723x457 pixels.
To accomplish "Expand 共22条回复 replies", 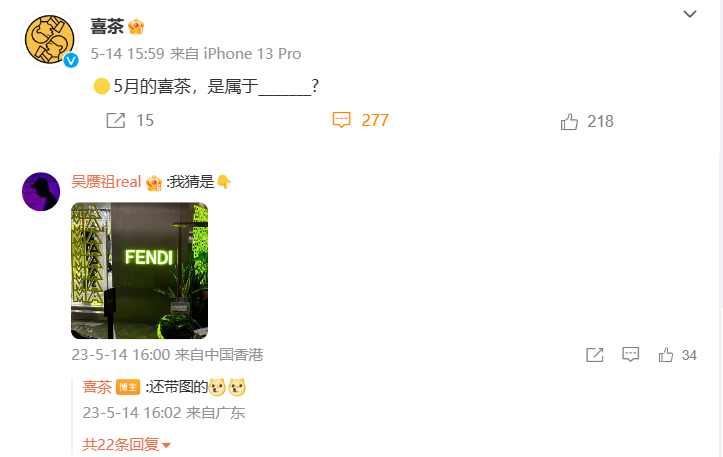I will [x=126, y=444].
